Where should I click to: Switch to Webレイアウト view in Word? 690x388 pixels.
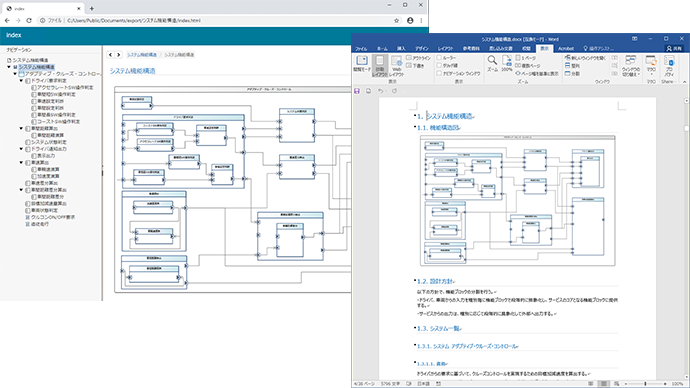[396, 66]
